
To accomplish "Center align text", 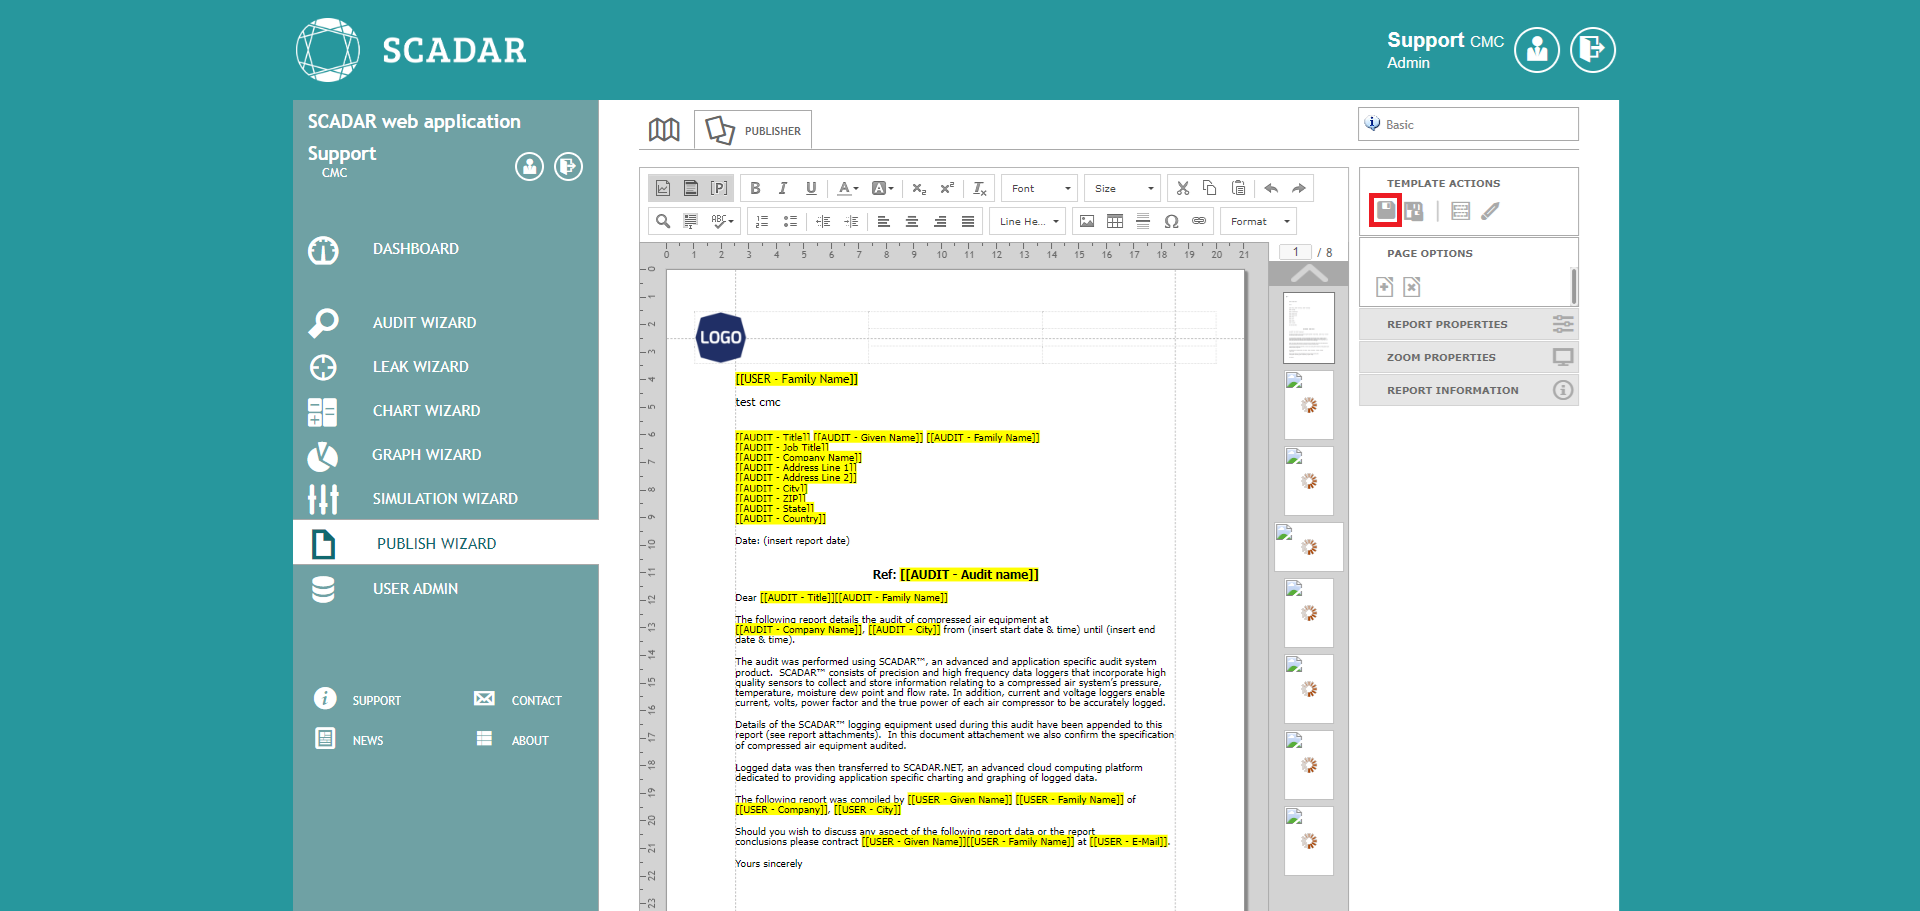I will pos(912,221).
